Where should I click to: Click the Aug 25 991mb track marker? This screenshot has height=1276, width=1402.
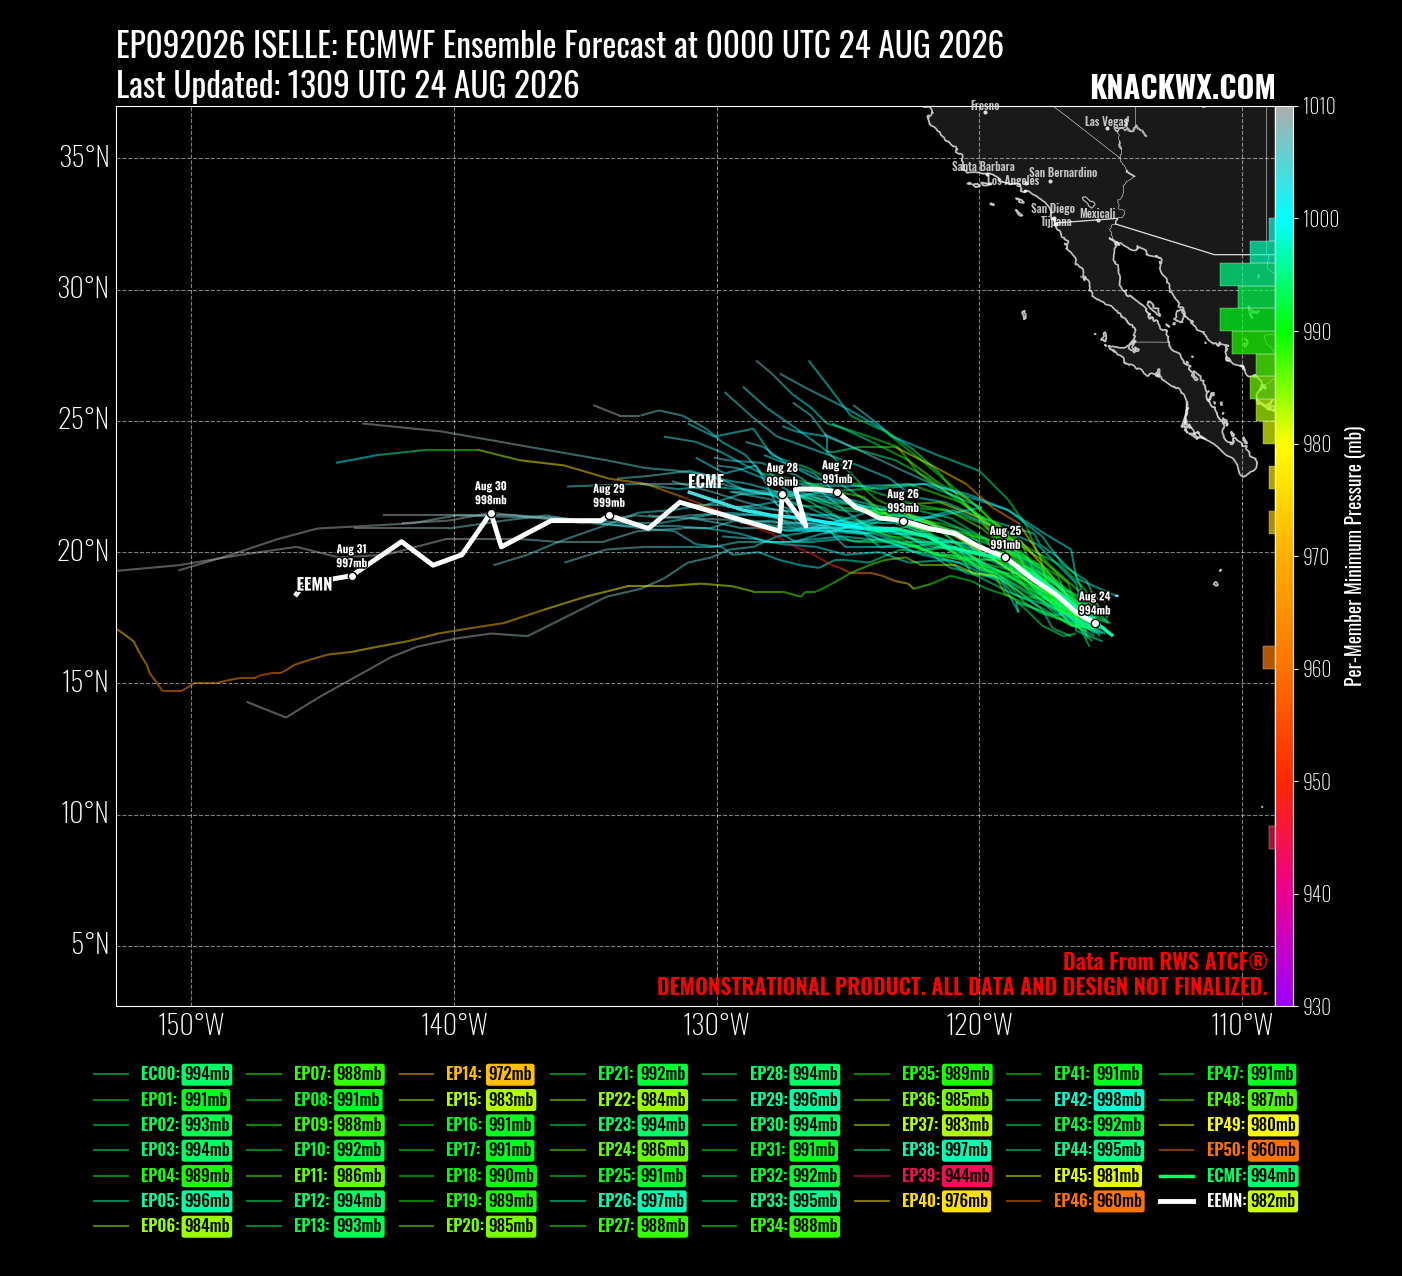click(x=1005, y=557)
